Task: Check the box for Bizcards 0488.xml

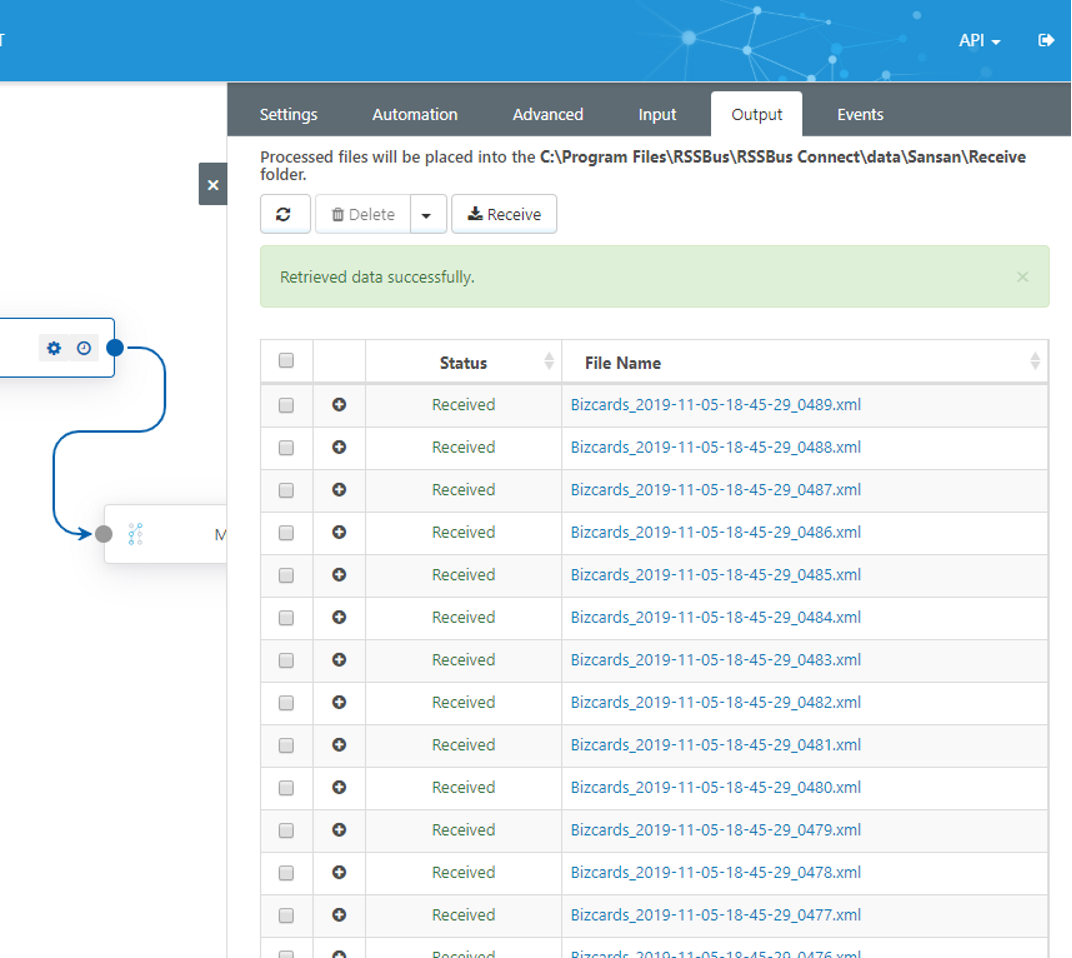Action: click(x=286, y=448)
